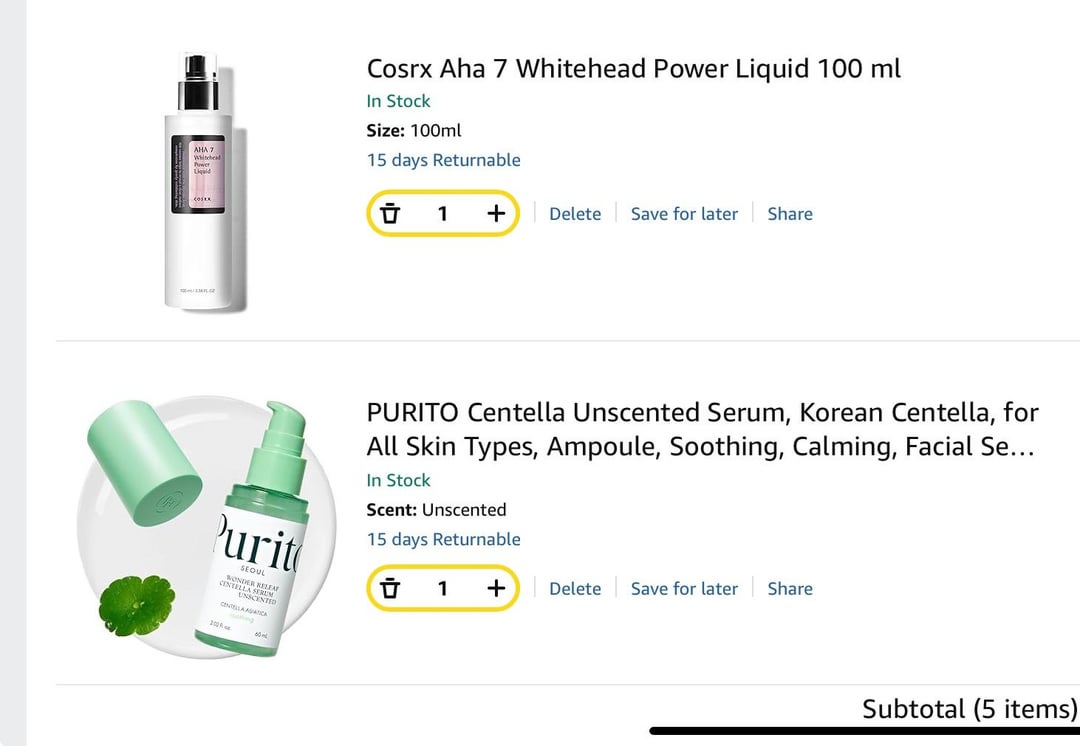Delete the PURITO Centella Unscented Serum

pos(575,589)
